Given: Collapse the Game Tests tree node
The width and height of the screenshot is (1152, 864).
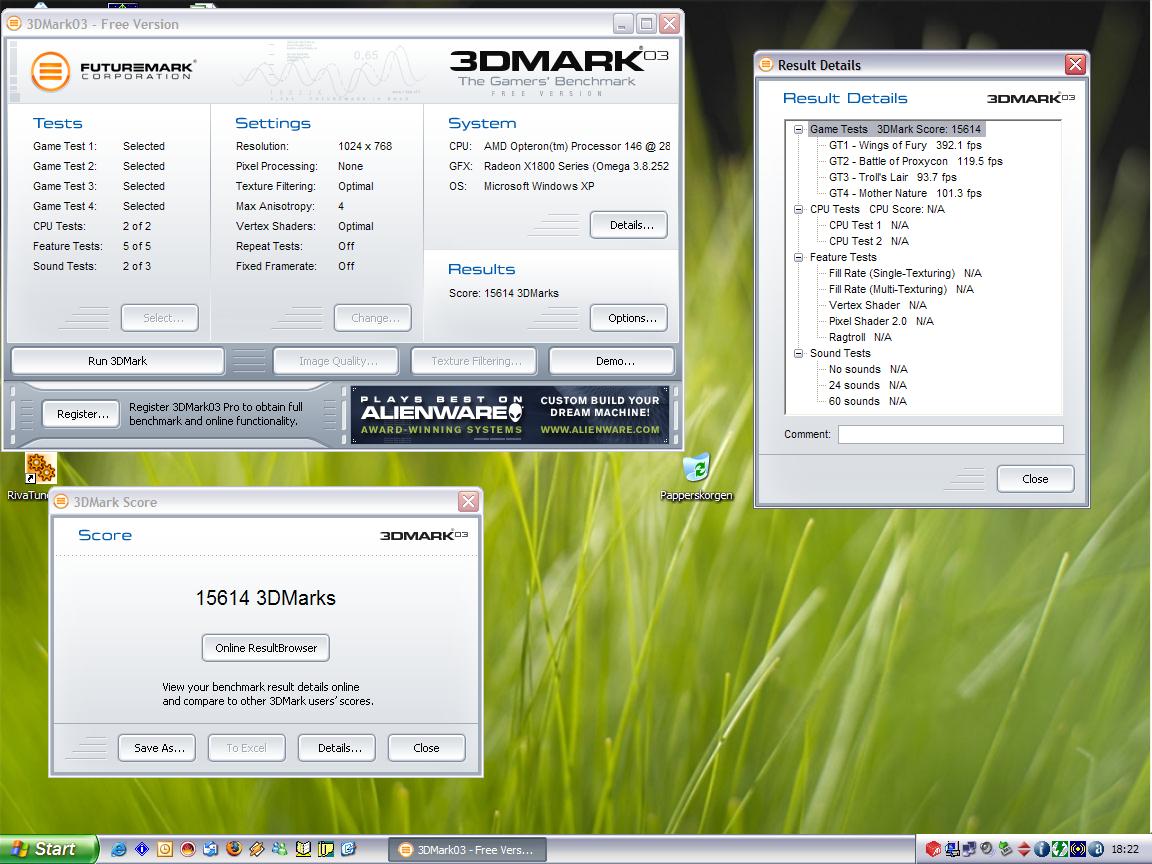Looking at the screenshot, I should coord(798,129).
